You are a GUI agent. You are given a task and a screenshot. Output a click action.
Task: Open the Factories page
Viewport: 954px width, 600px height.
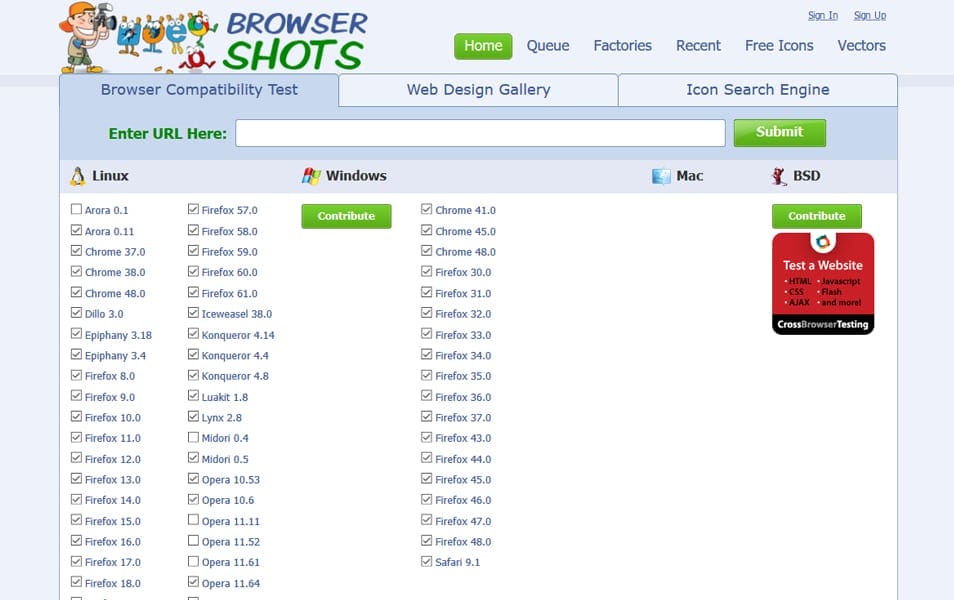pos(622,46)
